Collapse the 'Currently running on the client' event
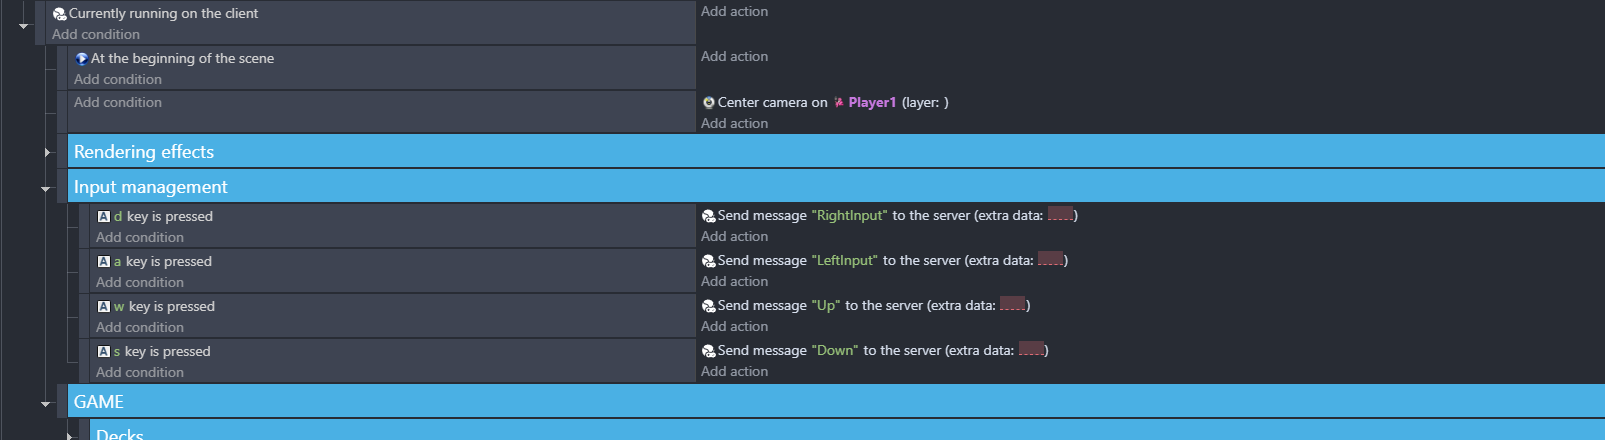This screenshot has height=440, width=1605. [x=24, y=26]
